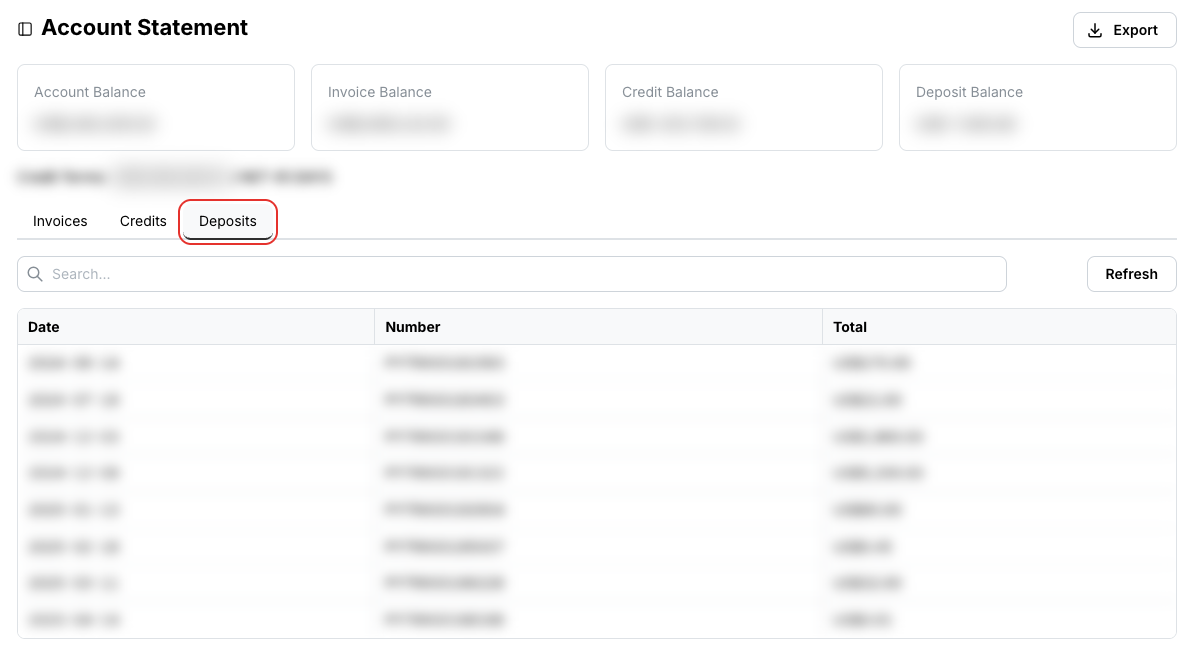This screenshot has height=671, width=1194.
Task: Open the Invoices tab
Action: [60, 221]
